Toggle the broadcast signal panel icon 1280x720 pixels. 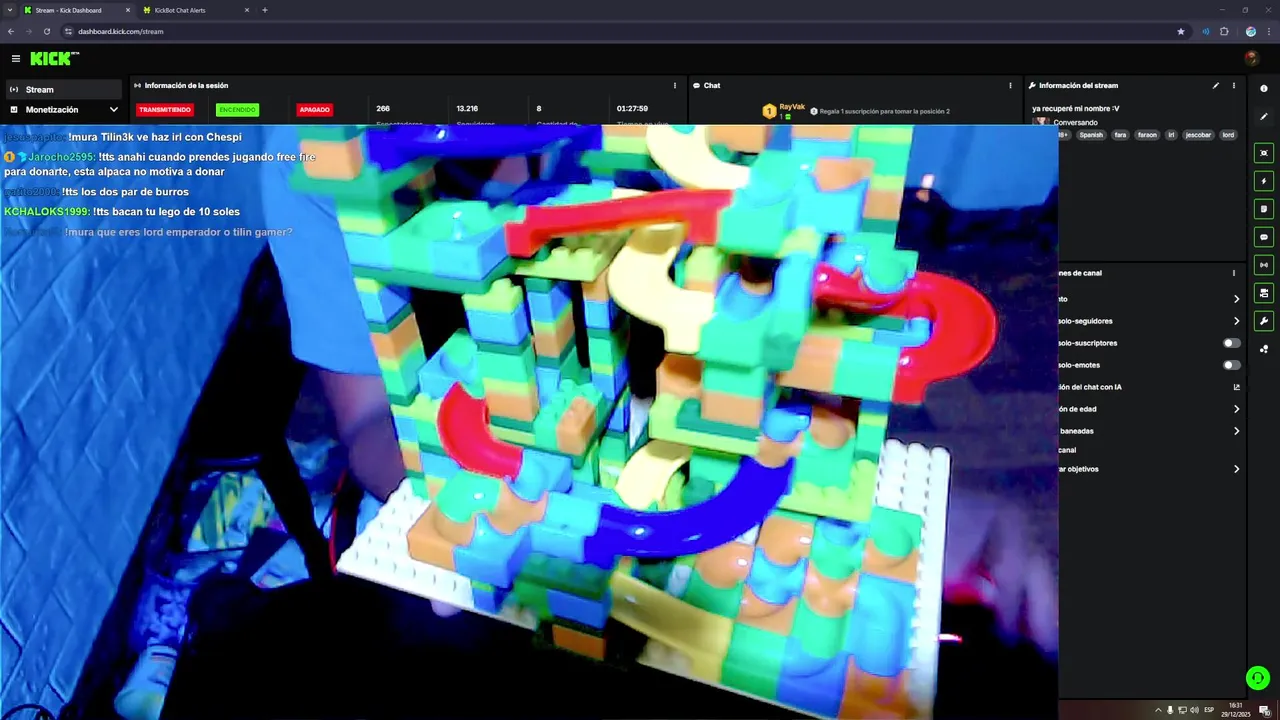1264,265
